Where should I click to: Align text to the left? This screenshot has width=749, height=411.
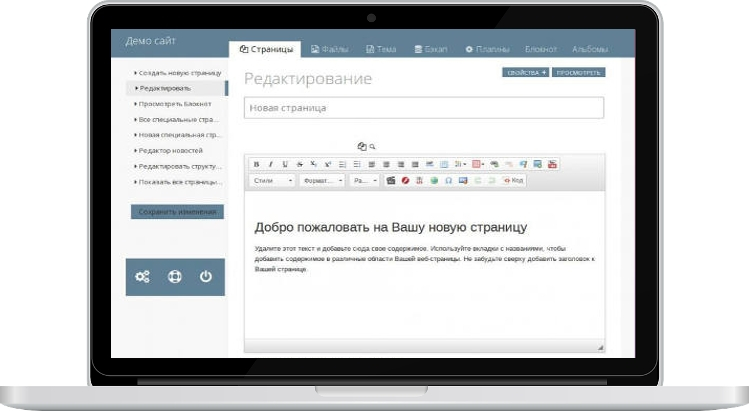click(372, 164)
